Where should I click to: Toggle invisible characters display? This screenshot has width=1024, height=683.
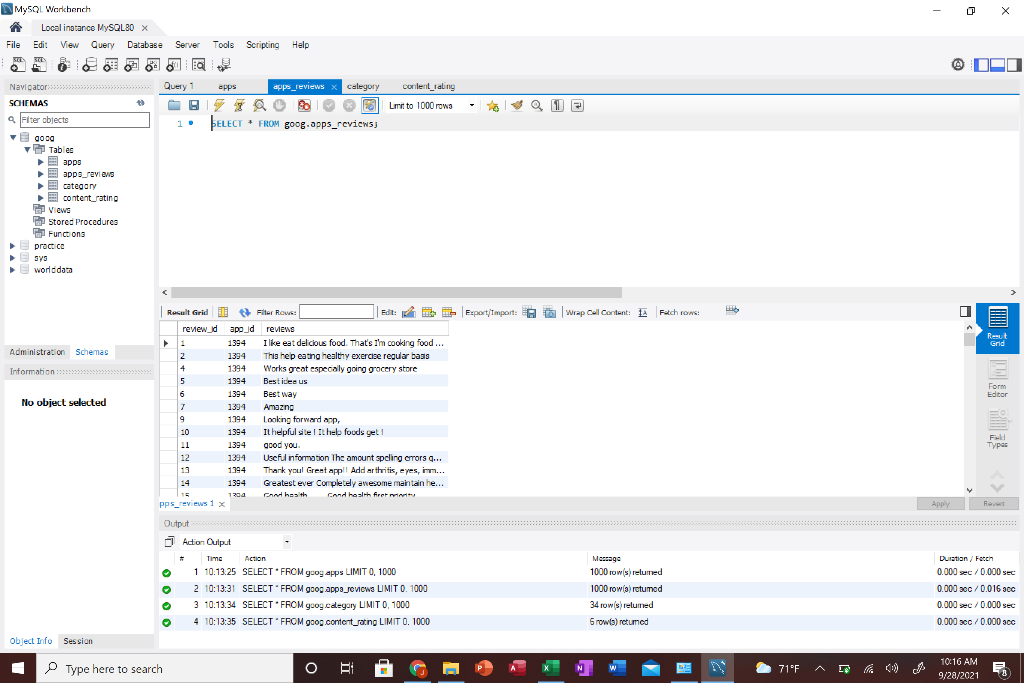coord(557,105)
